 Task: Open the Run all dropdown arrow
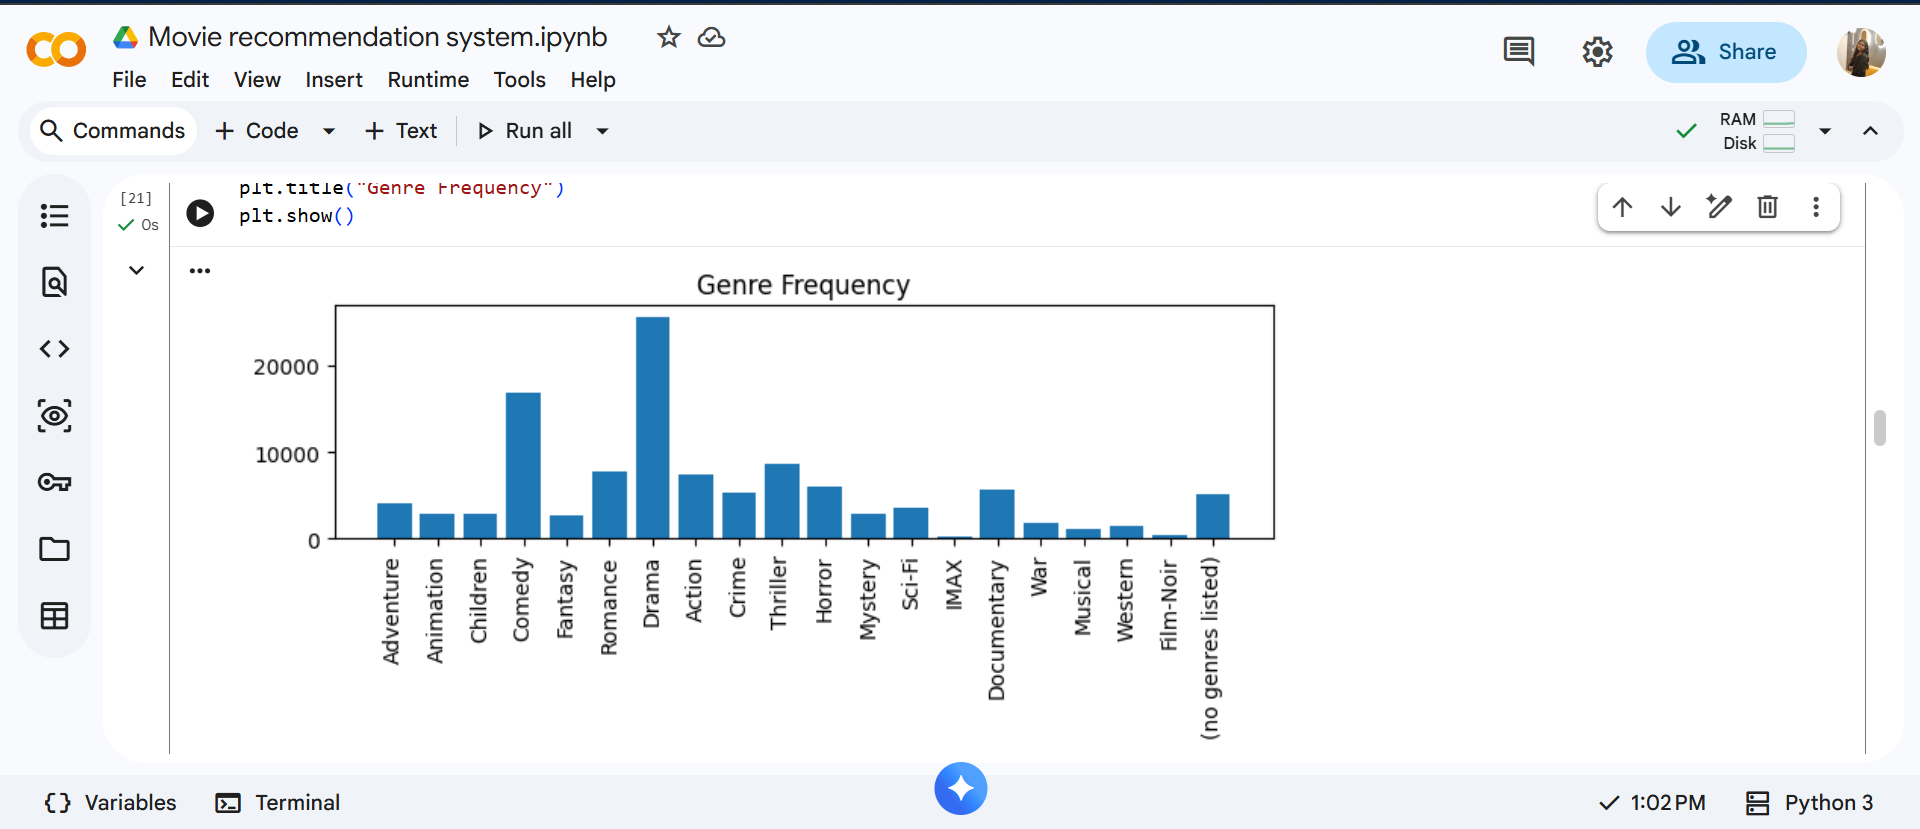click(602, 131)
